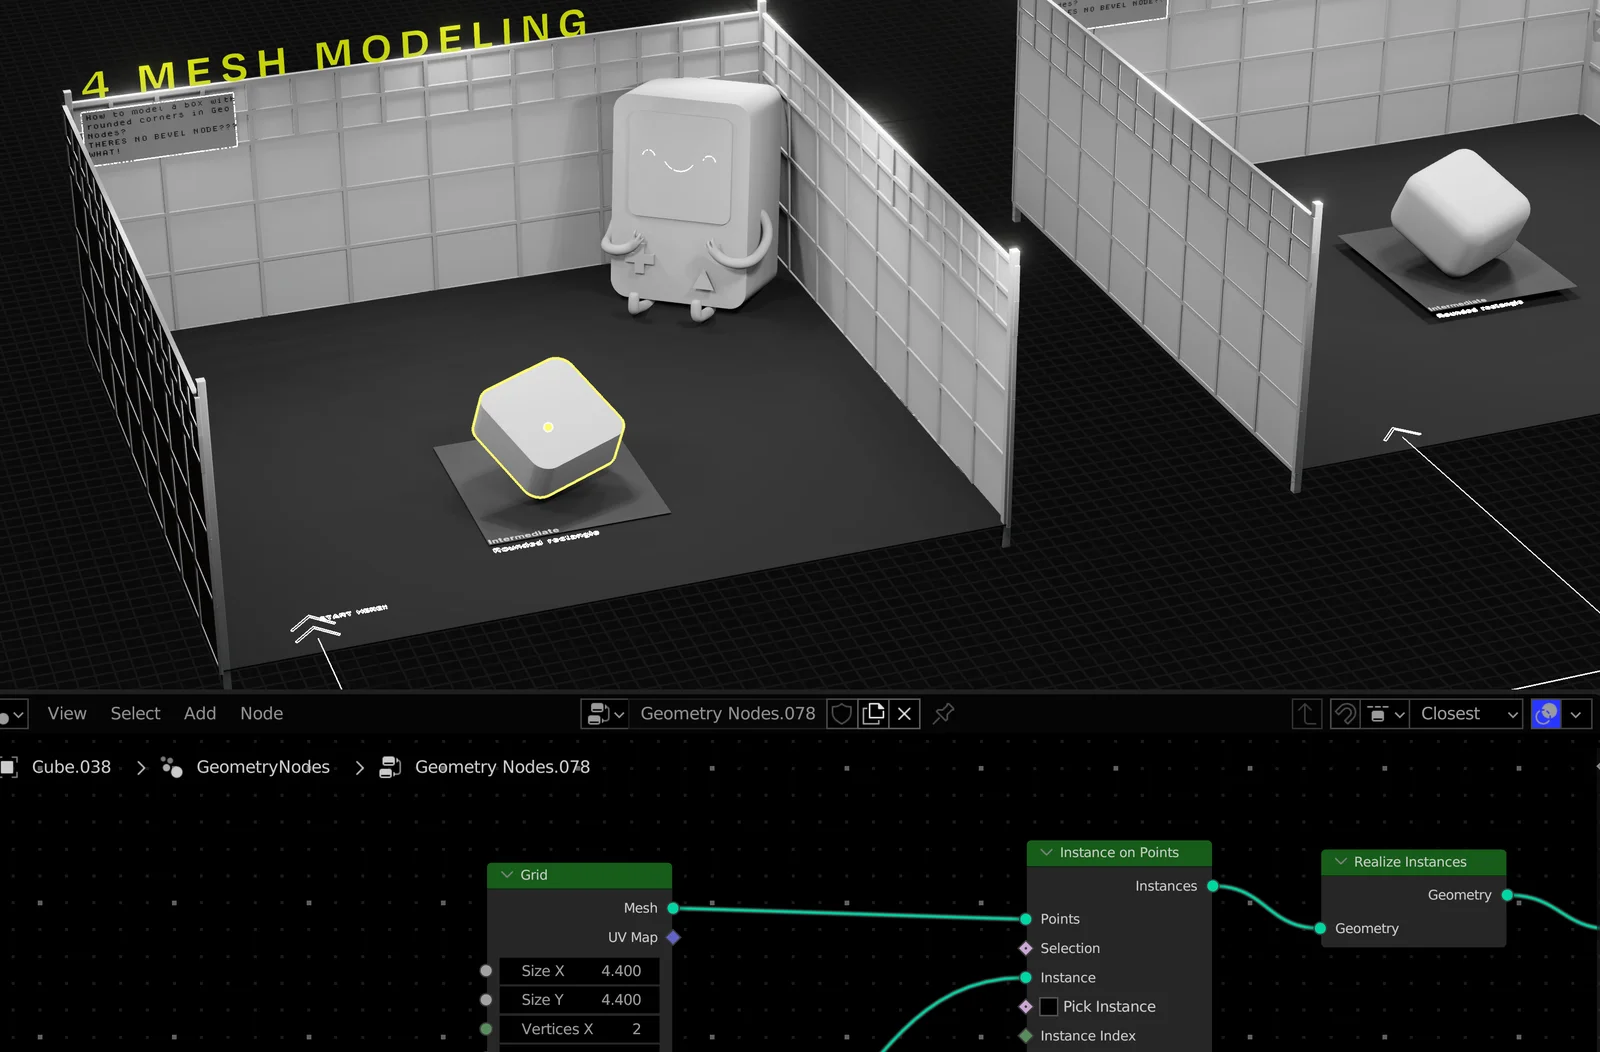
Task: Adjust the Size X slider on Grid node
Action: click(x=578, y=970)
